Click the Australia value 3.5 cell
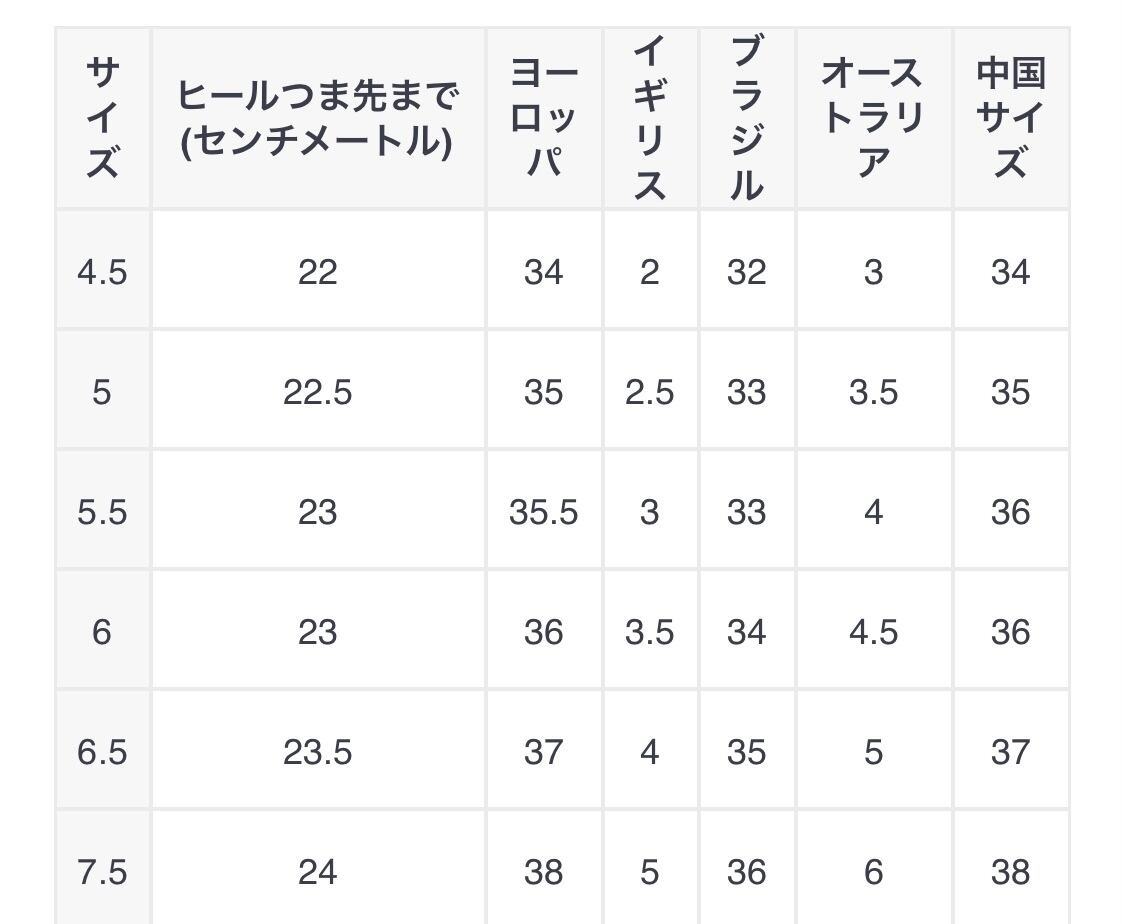The image size is (1125, 924). 873,392
